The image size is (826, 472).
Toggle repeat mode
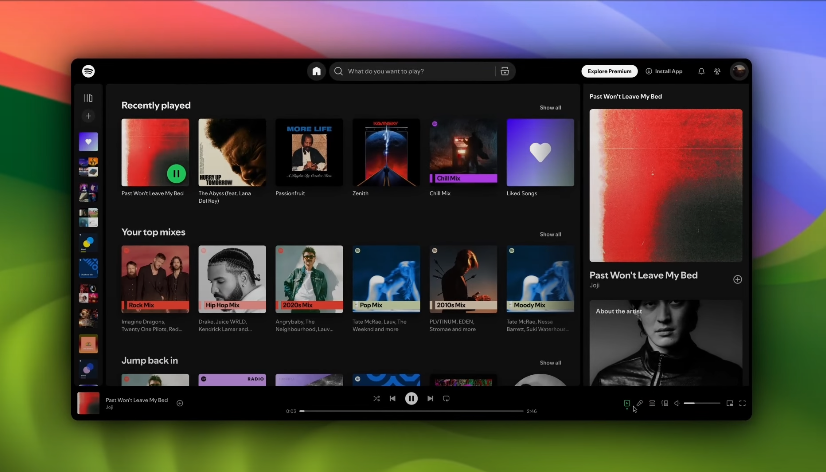446,399
